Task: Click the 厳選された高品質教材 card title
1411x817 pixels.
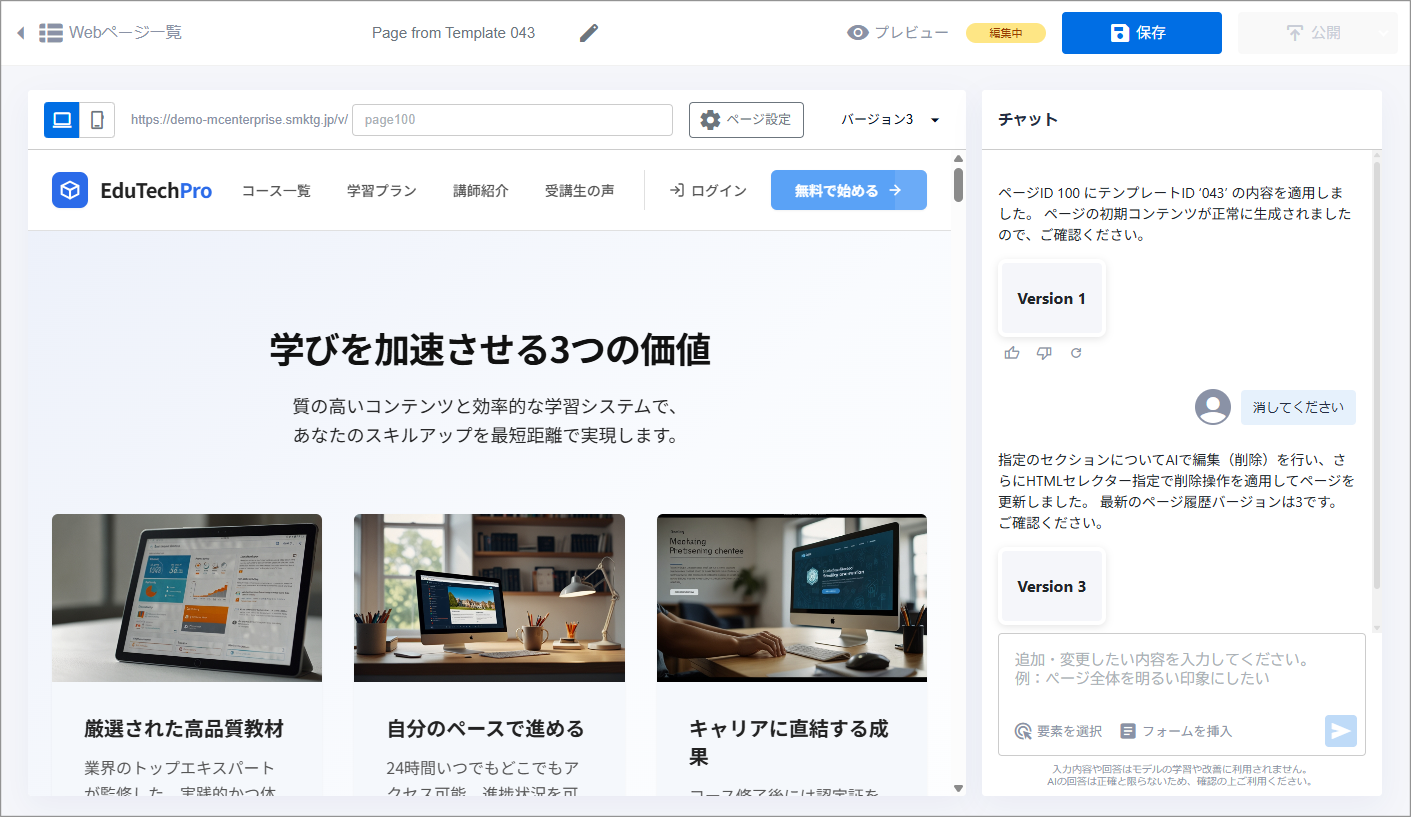Action: click(x=184, y=729)
